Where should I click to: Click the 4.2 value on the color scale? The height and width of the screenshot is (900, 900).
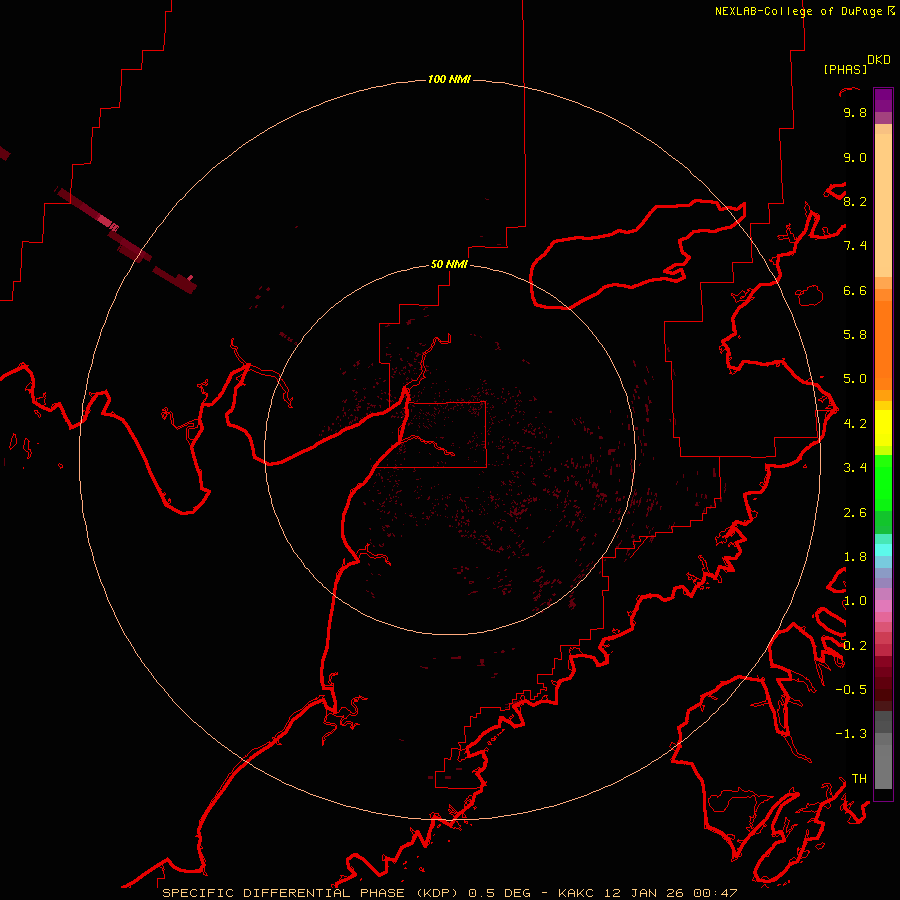click(x=855, y=424)
